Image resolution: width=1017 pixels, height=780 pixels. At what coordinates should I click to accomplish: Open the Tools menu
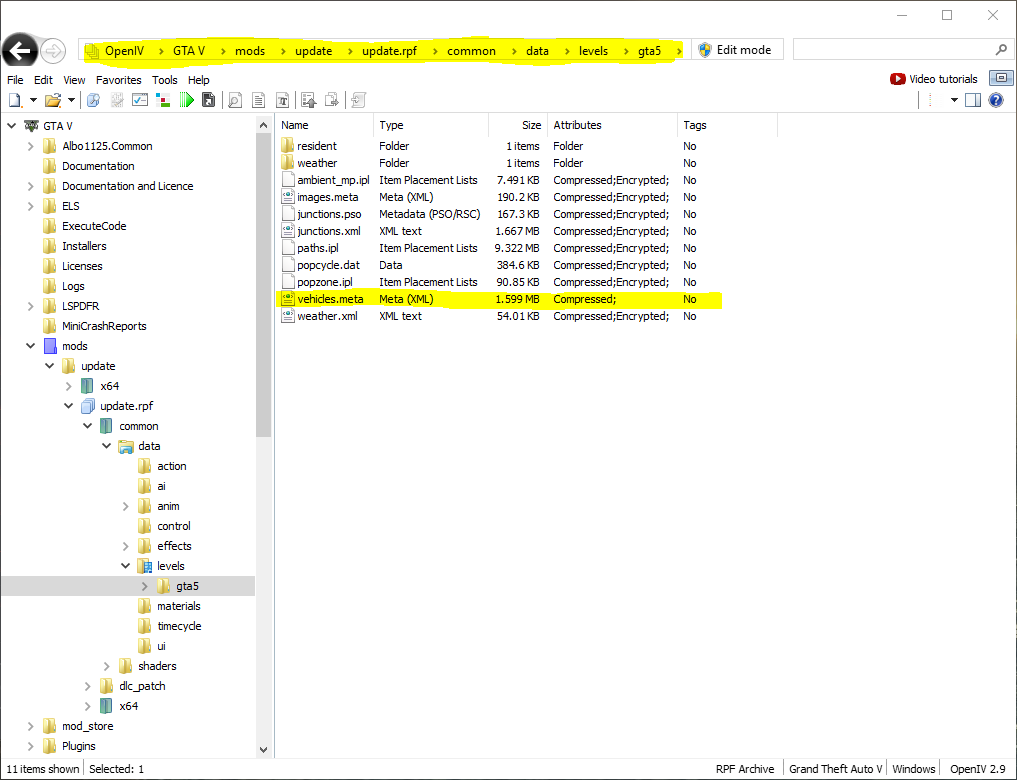click(x=164, y=80)
